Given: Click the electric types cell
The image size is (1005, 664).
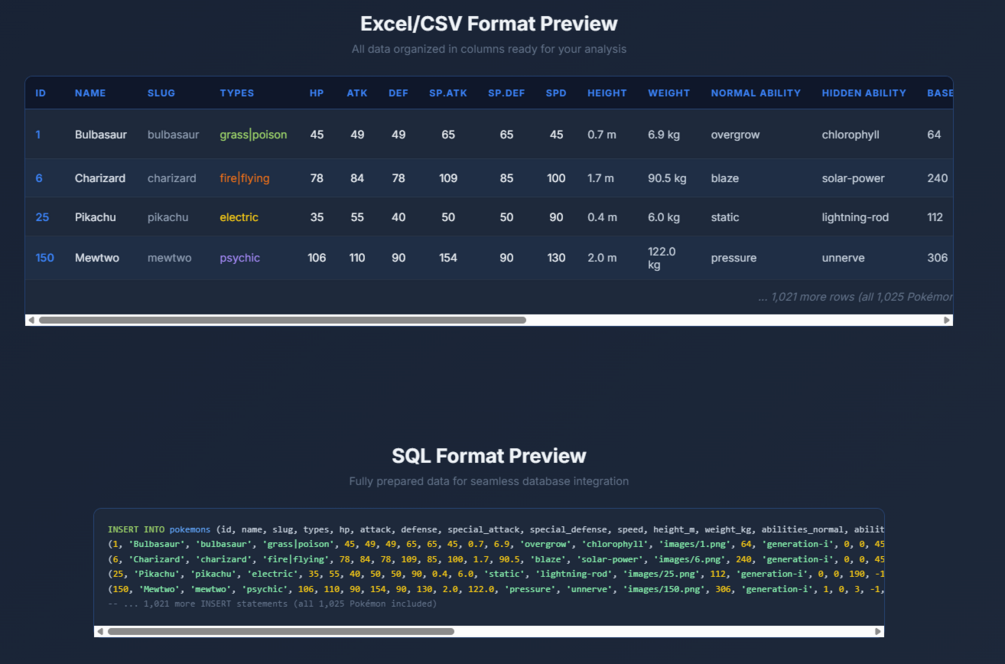Looking at the screenshot, I should [x=239, y=217].
